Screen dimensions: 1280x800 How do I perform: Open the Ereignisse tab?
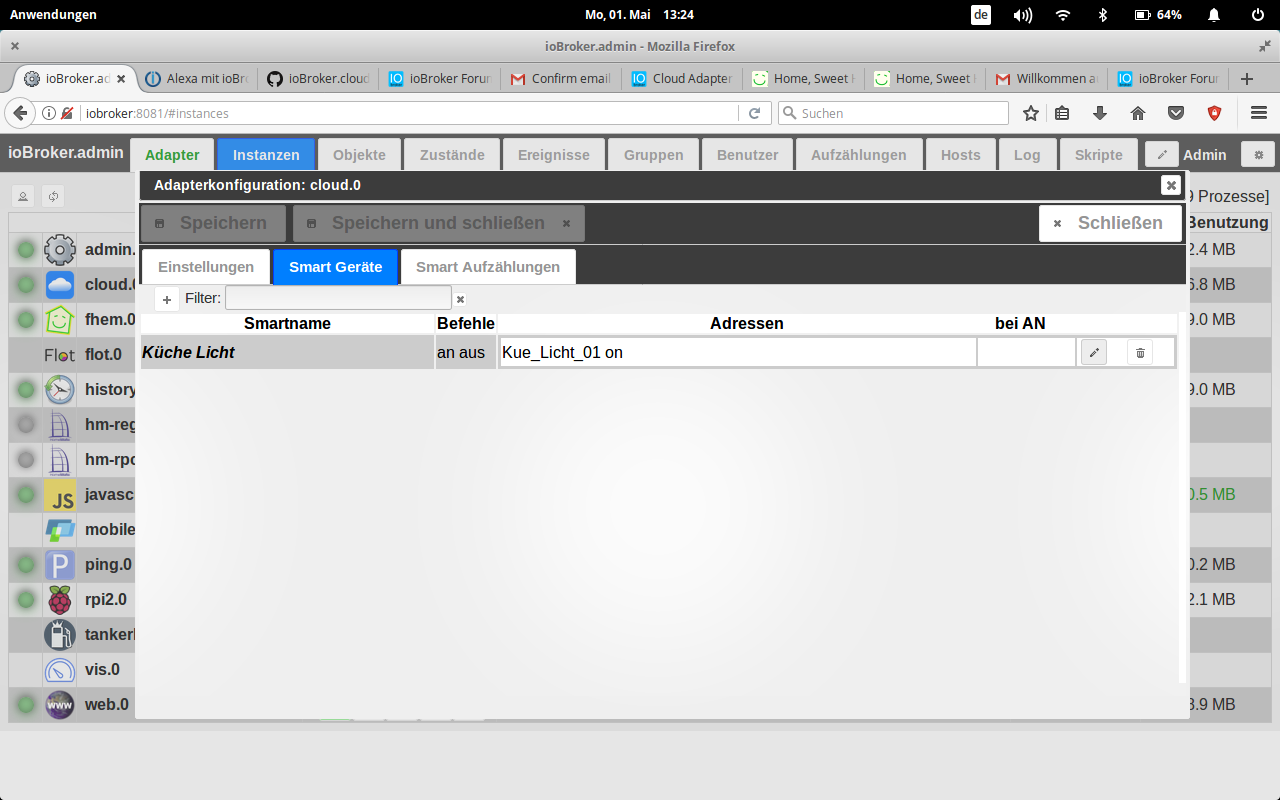pos(554,154)
